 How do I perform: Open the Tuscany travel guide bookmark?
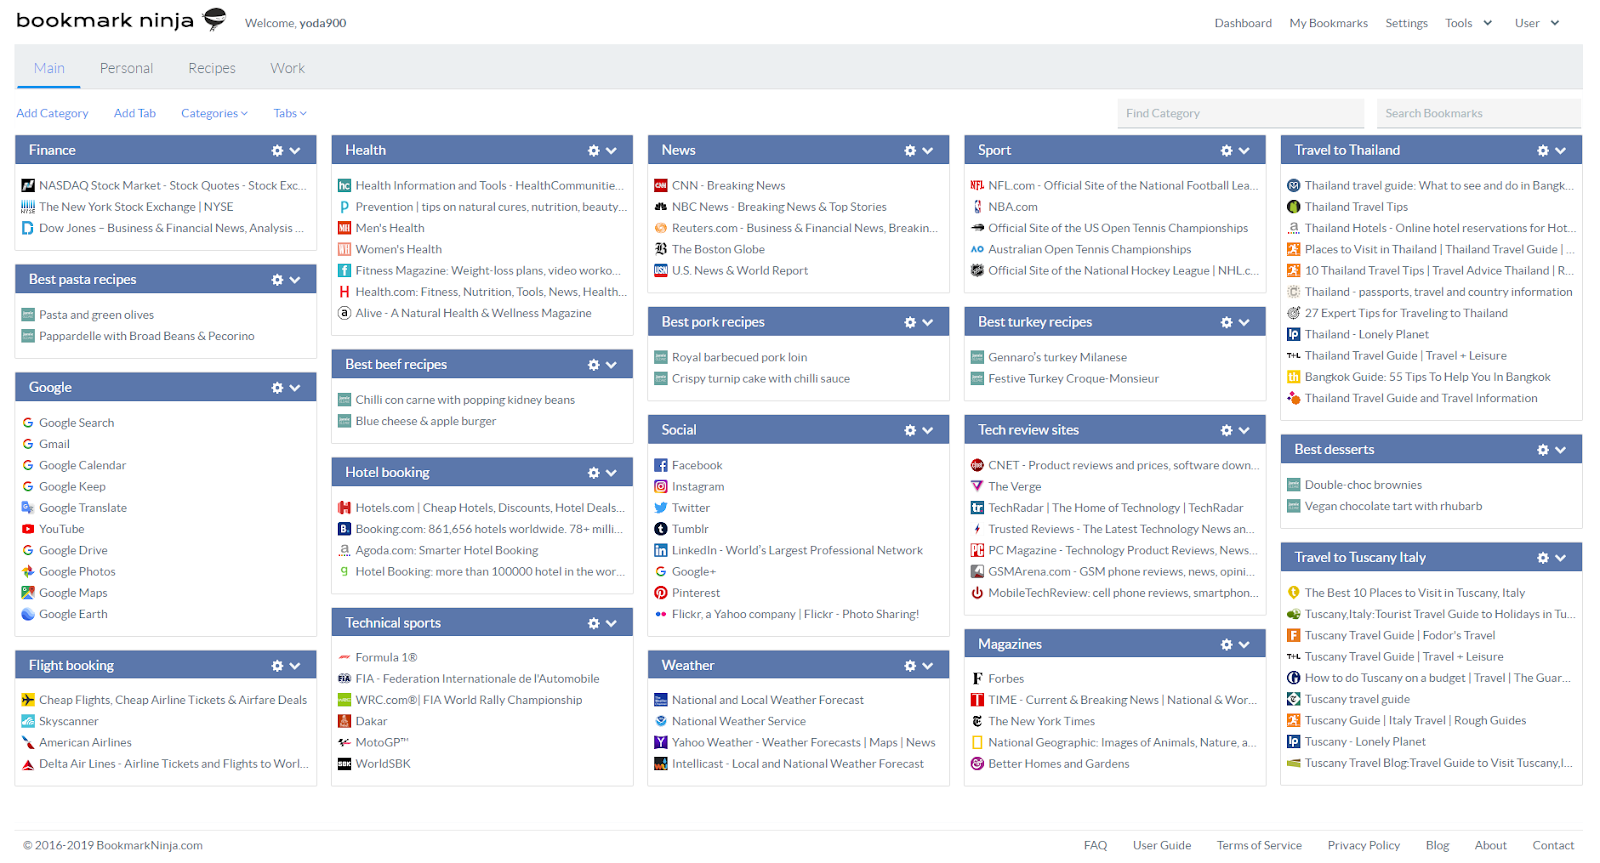click(x=1357, y=700)
